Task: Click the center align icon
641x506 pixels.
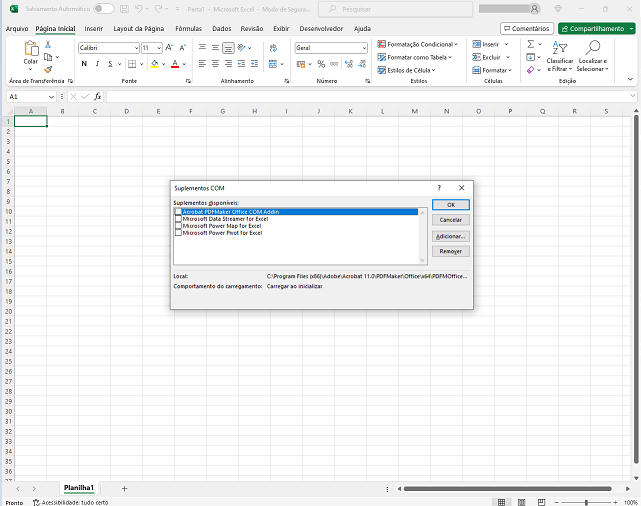Action: (x=215, y=64)
